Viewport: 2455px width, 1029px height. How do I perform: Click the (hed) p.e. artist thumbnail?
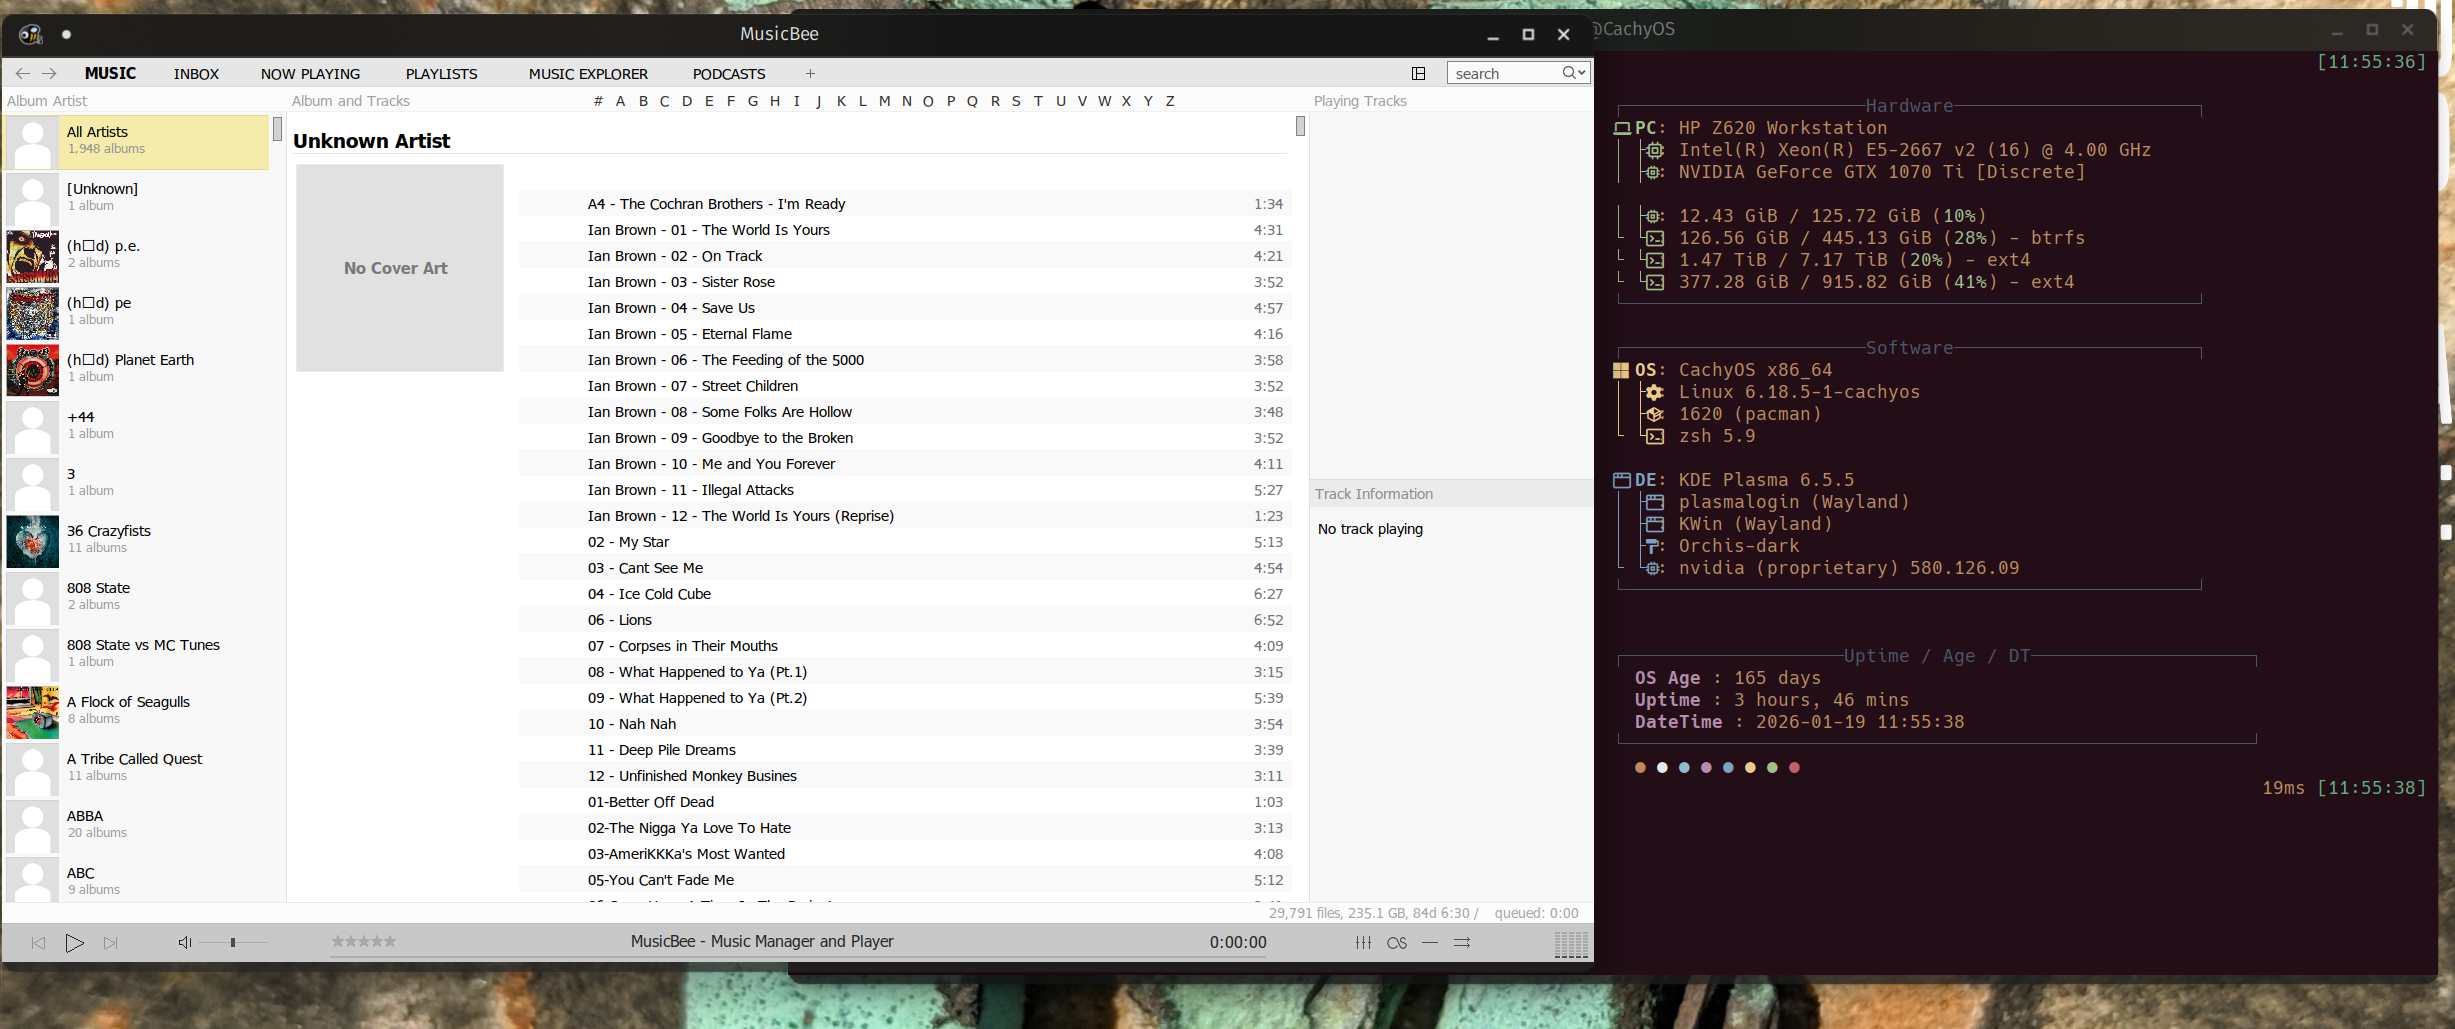[x=33, y=256]
